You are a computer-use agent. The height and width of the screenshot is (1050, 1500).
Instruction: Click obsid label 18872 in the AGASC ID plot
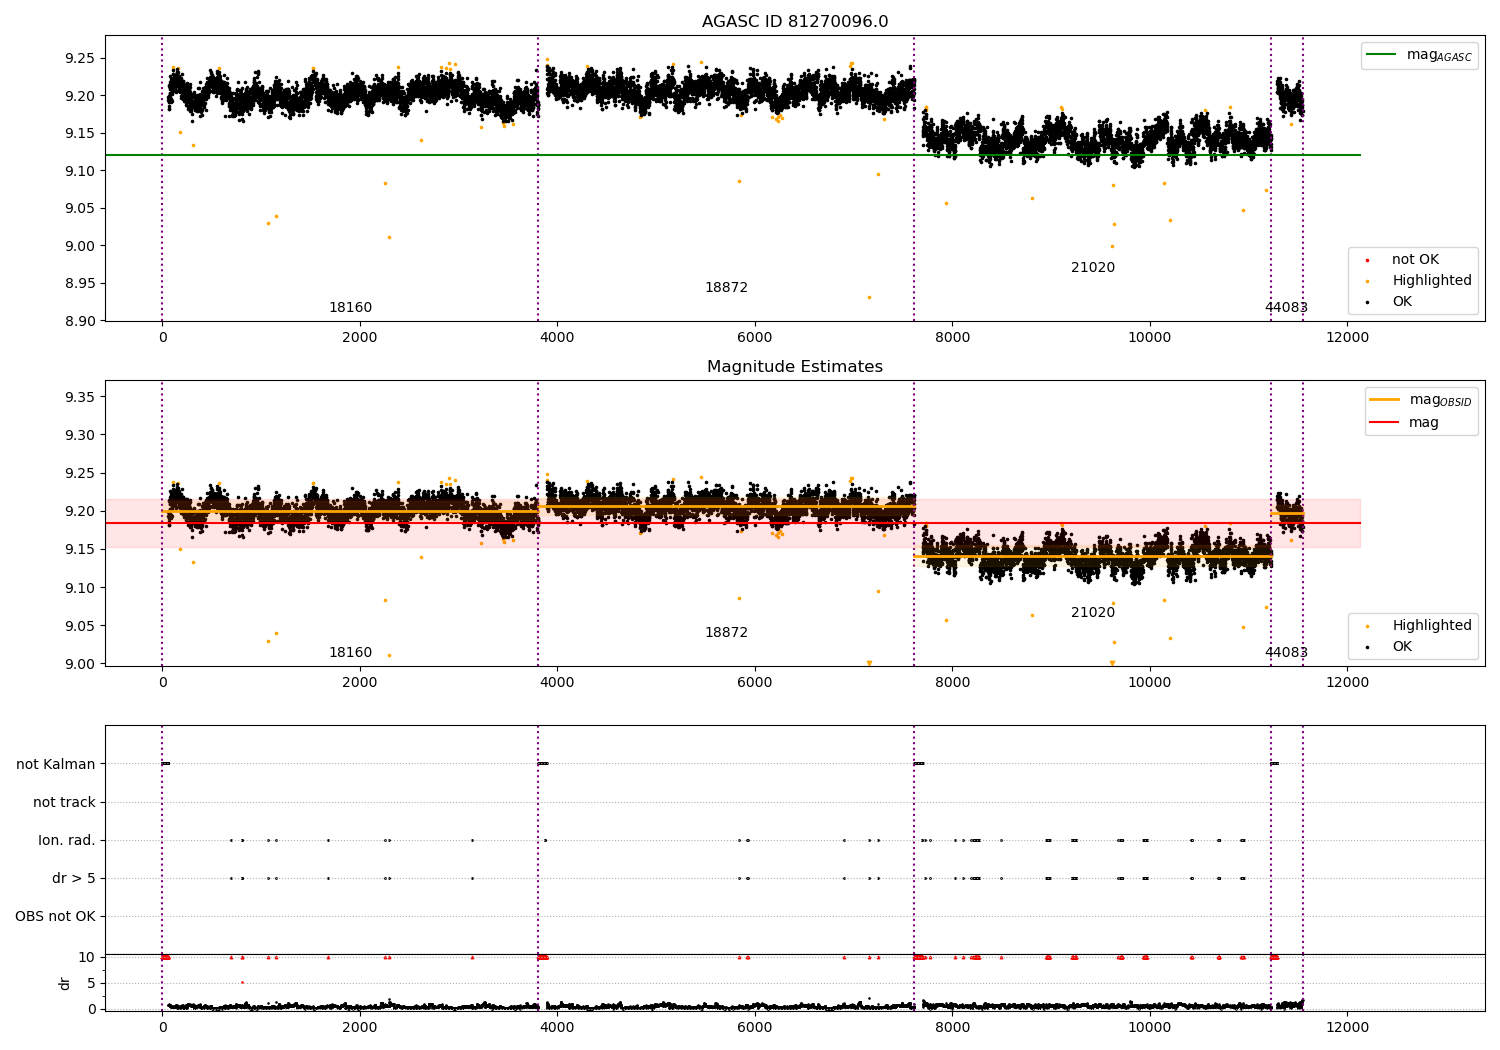coord(726,288)
